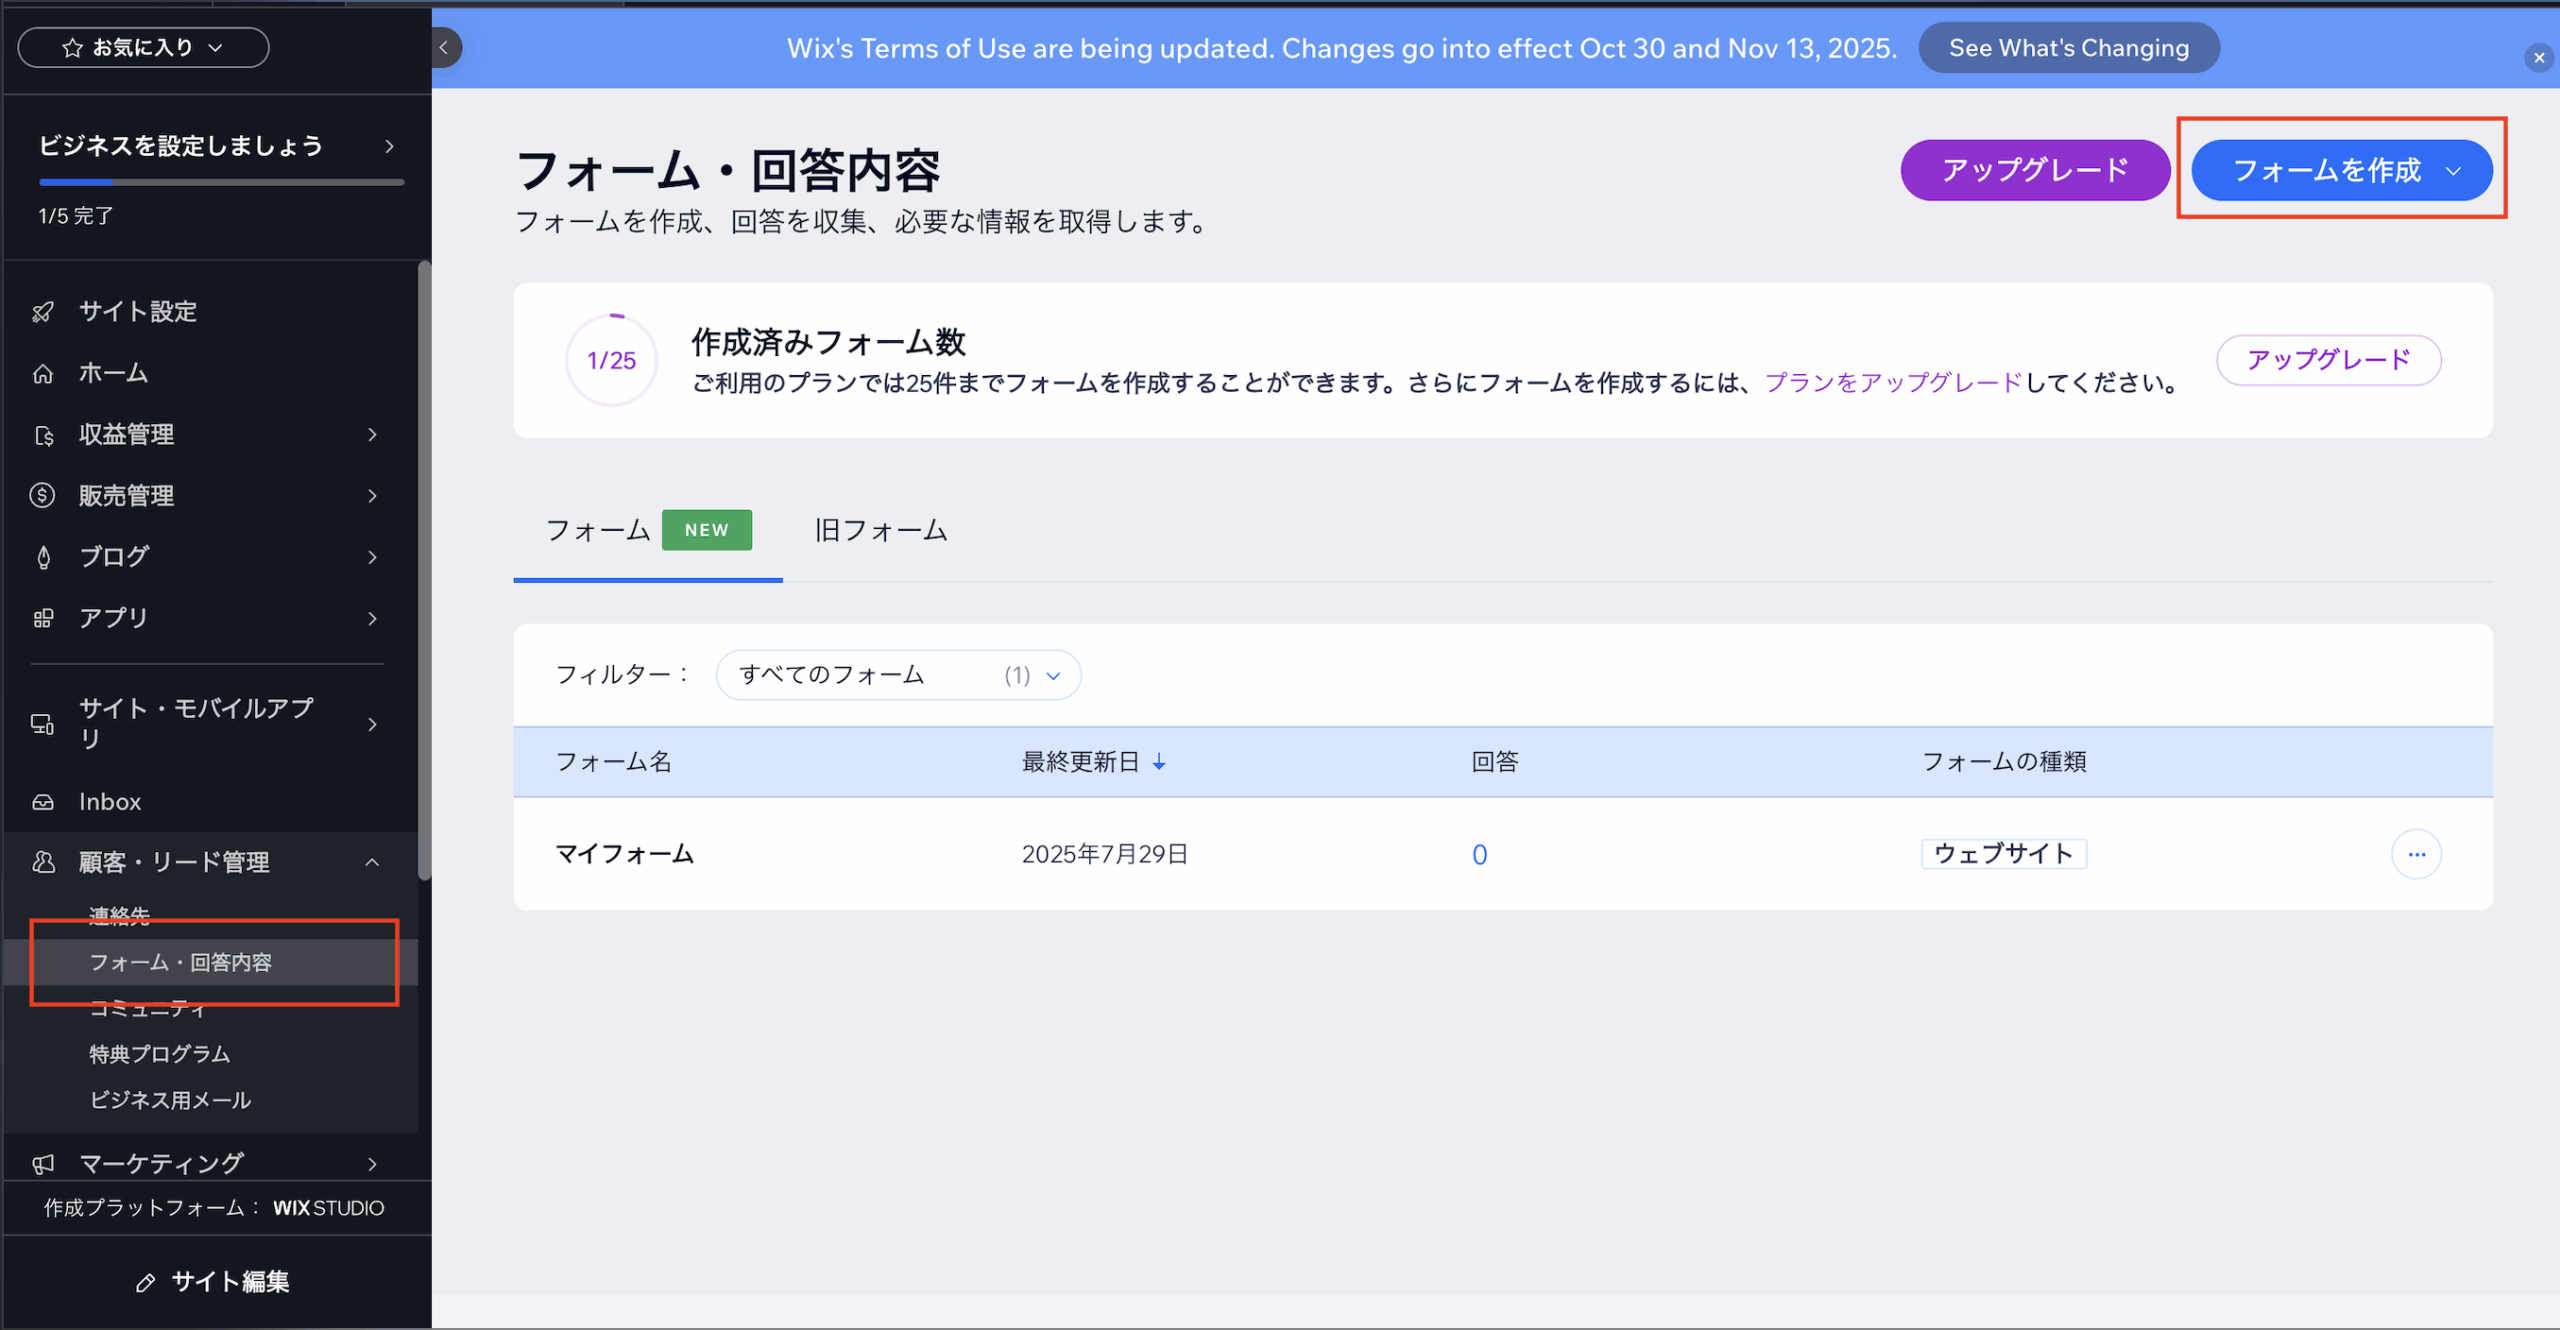Follow the プランをアップグレード link
This screenshot has height=1330, width=2560.
click(1893, 383)
